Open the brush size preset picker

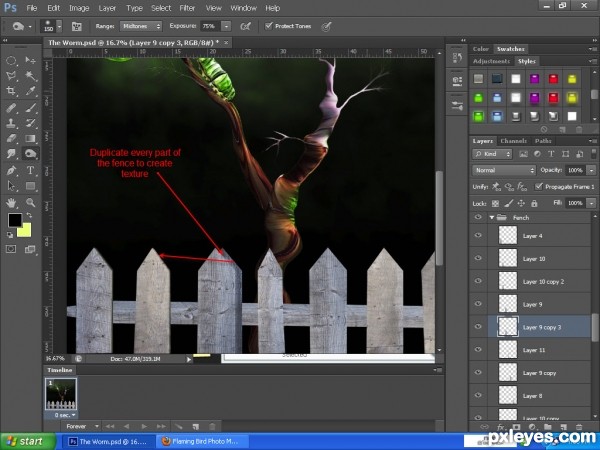point(59,26)
